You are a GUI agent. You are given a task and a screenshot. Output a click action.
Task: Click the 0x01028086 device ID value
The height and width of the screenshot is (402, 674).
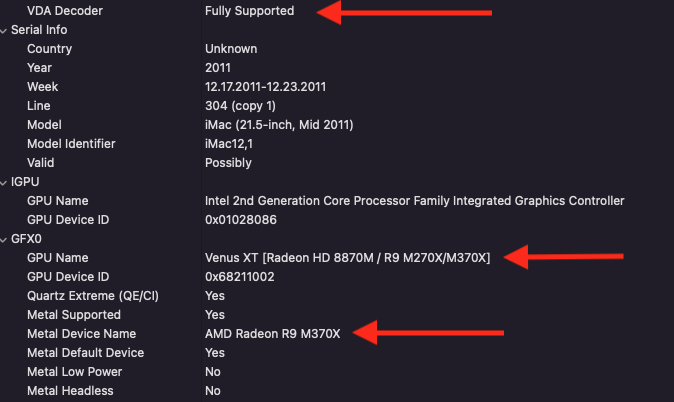(241, 220)
